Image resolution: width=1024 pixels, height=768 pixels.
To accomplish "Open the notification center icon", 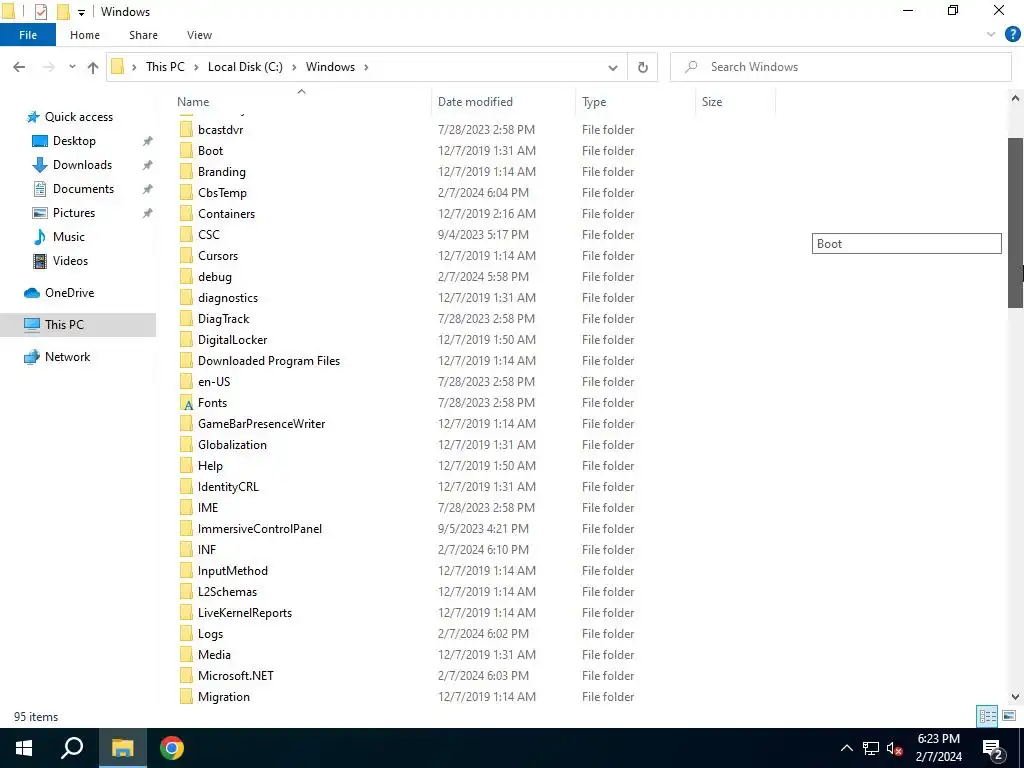I will (992, 749).
